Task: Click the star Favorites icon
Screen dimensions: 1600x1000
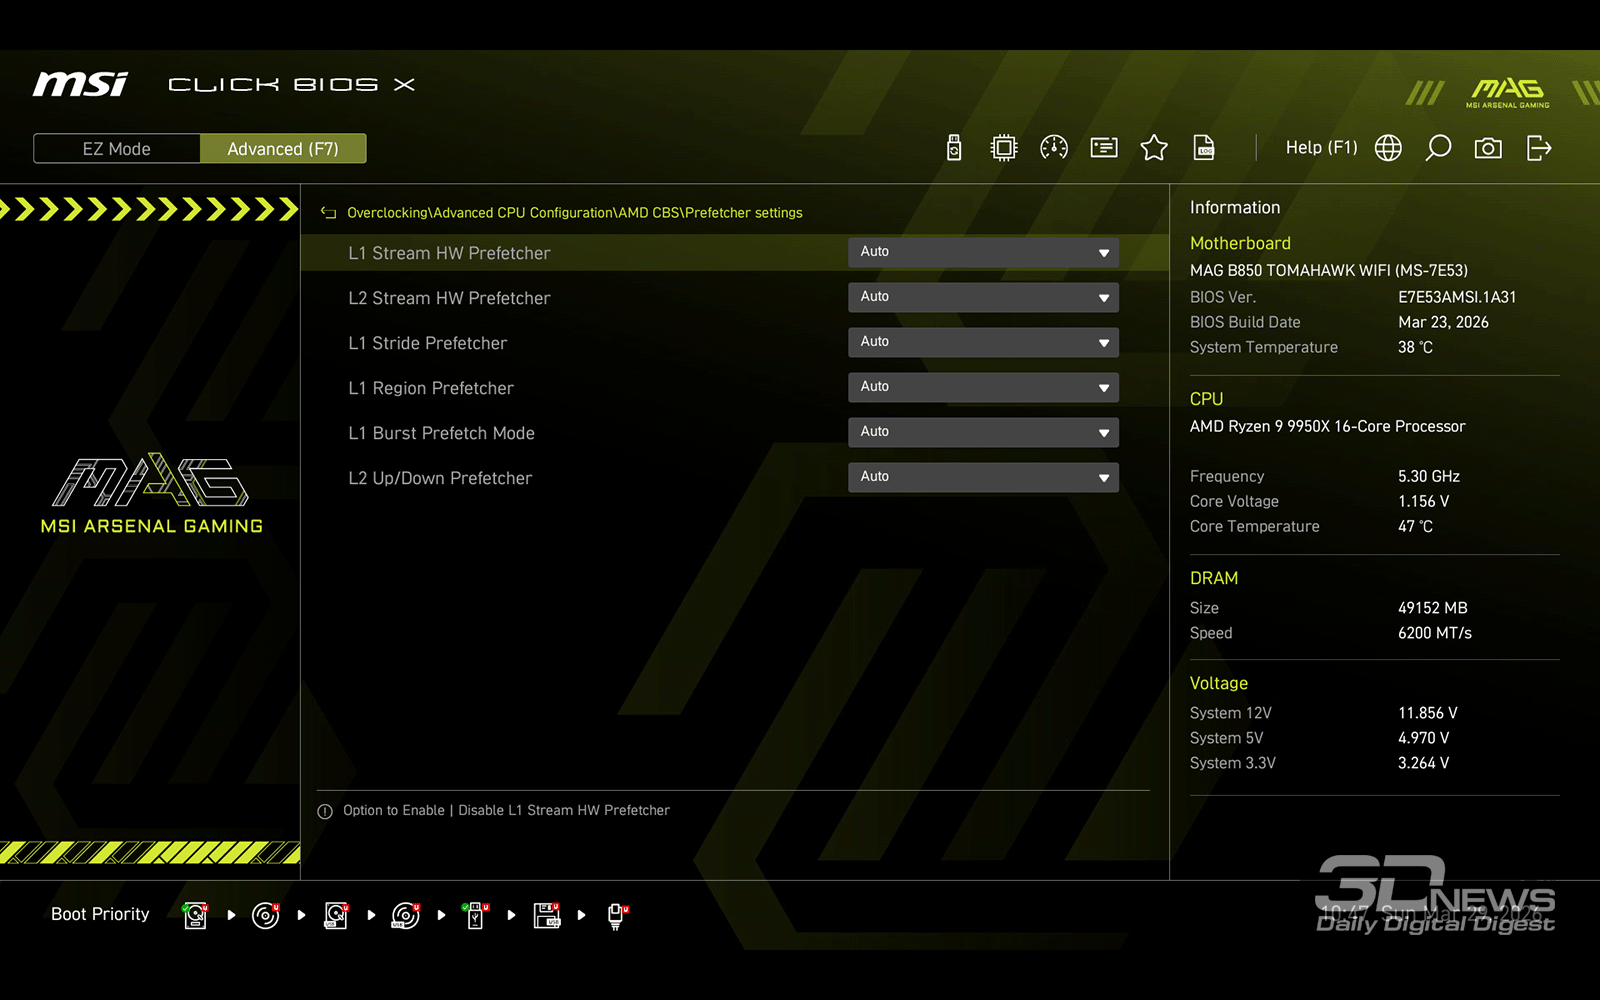Action: click(1154, 148)
